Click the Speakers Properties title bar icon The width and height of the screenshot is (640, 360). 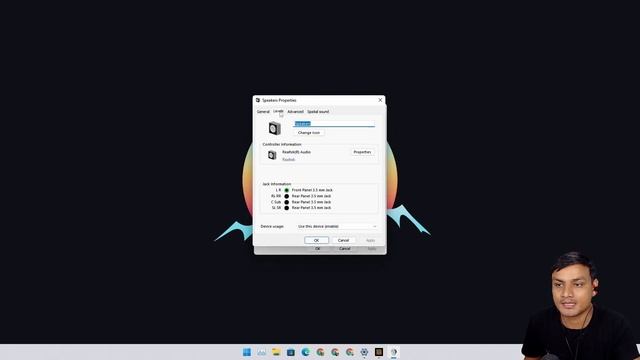258,100
